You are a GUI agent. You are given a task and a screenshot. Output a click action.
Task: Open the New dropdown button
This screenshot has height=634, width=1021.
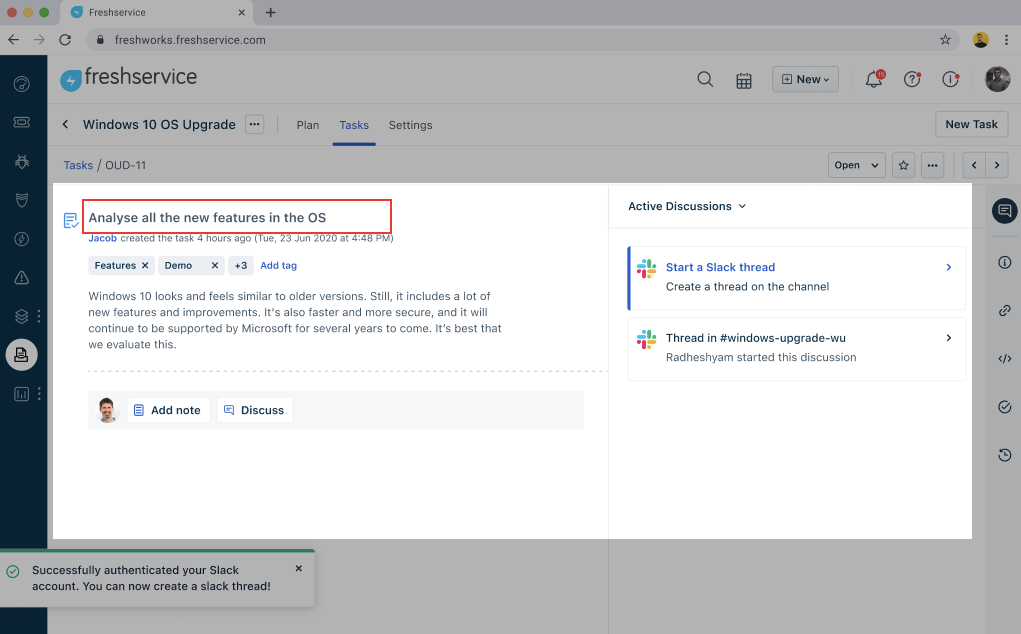(x=805, y=79)
